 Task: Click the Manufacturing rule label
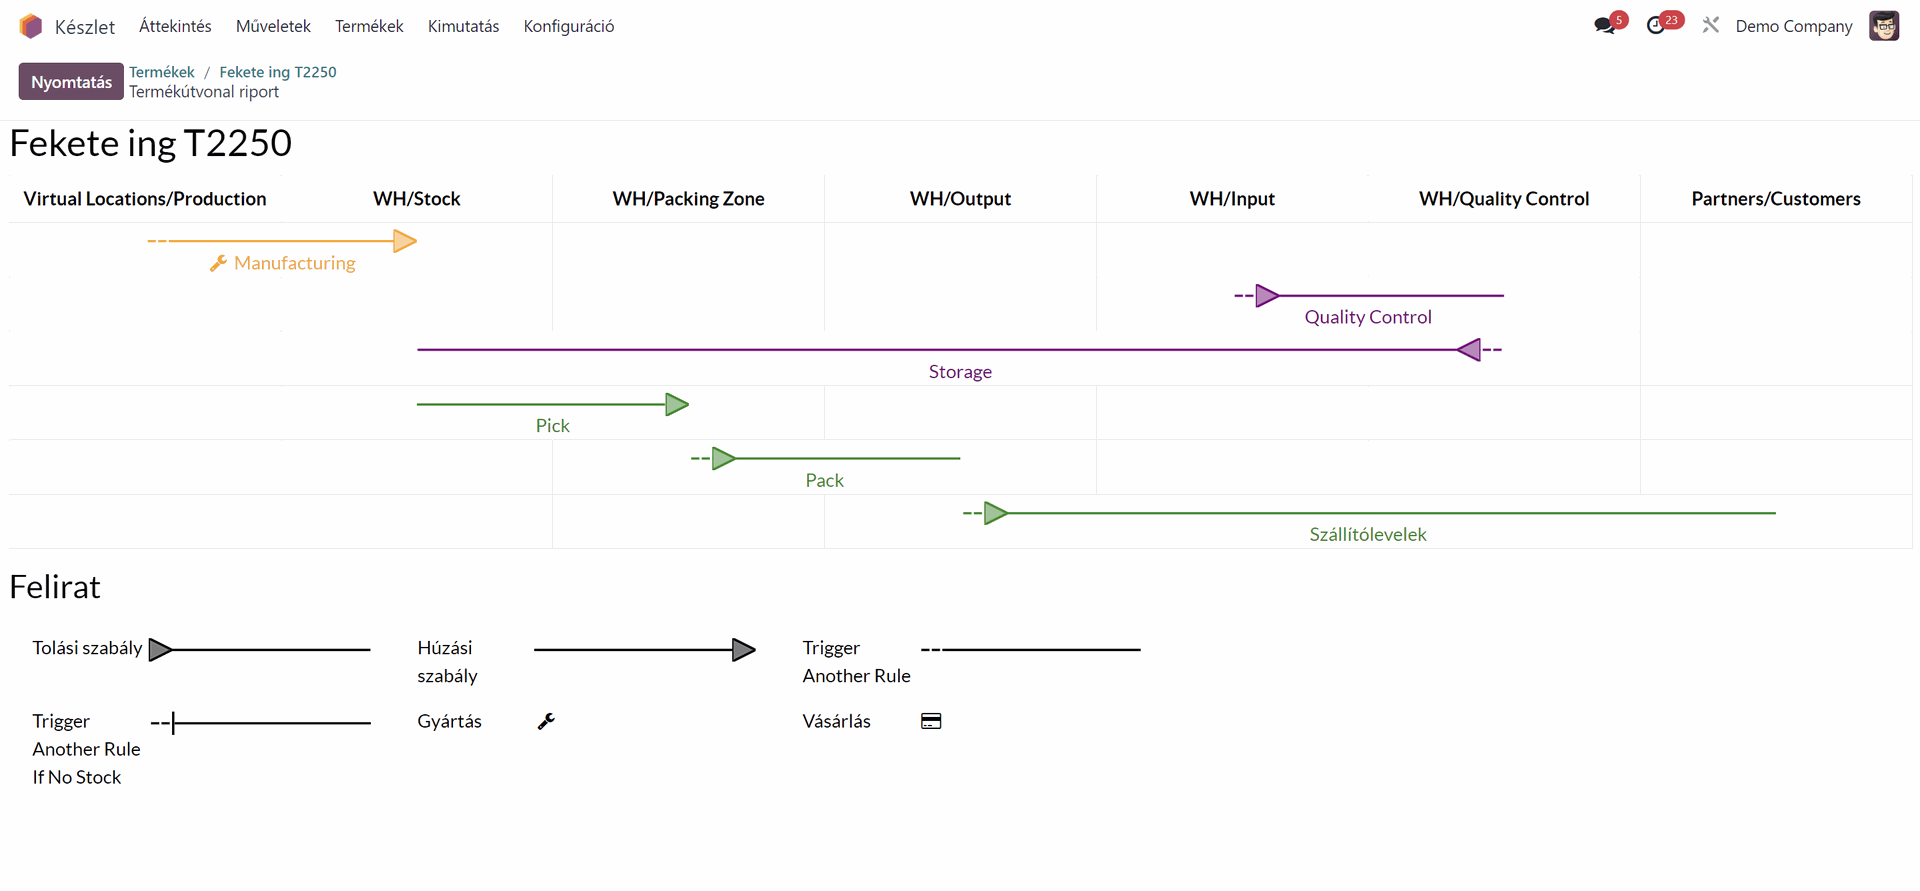tap(295, 263)
